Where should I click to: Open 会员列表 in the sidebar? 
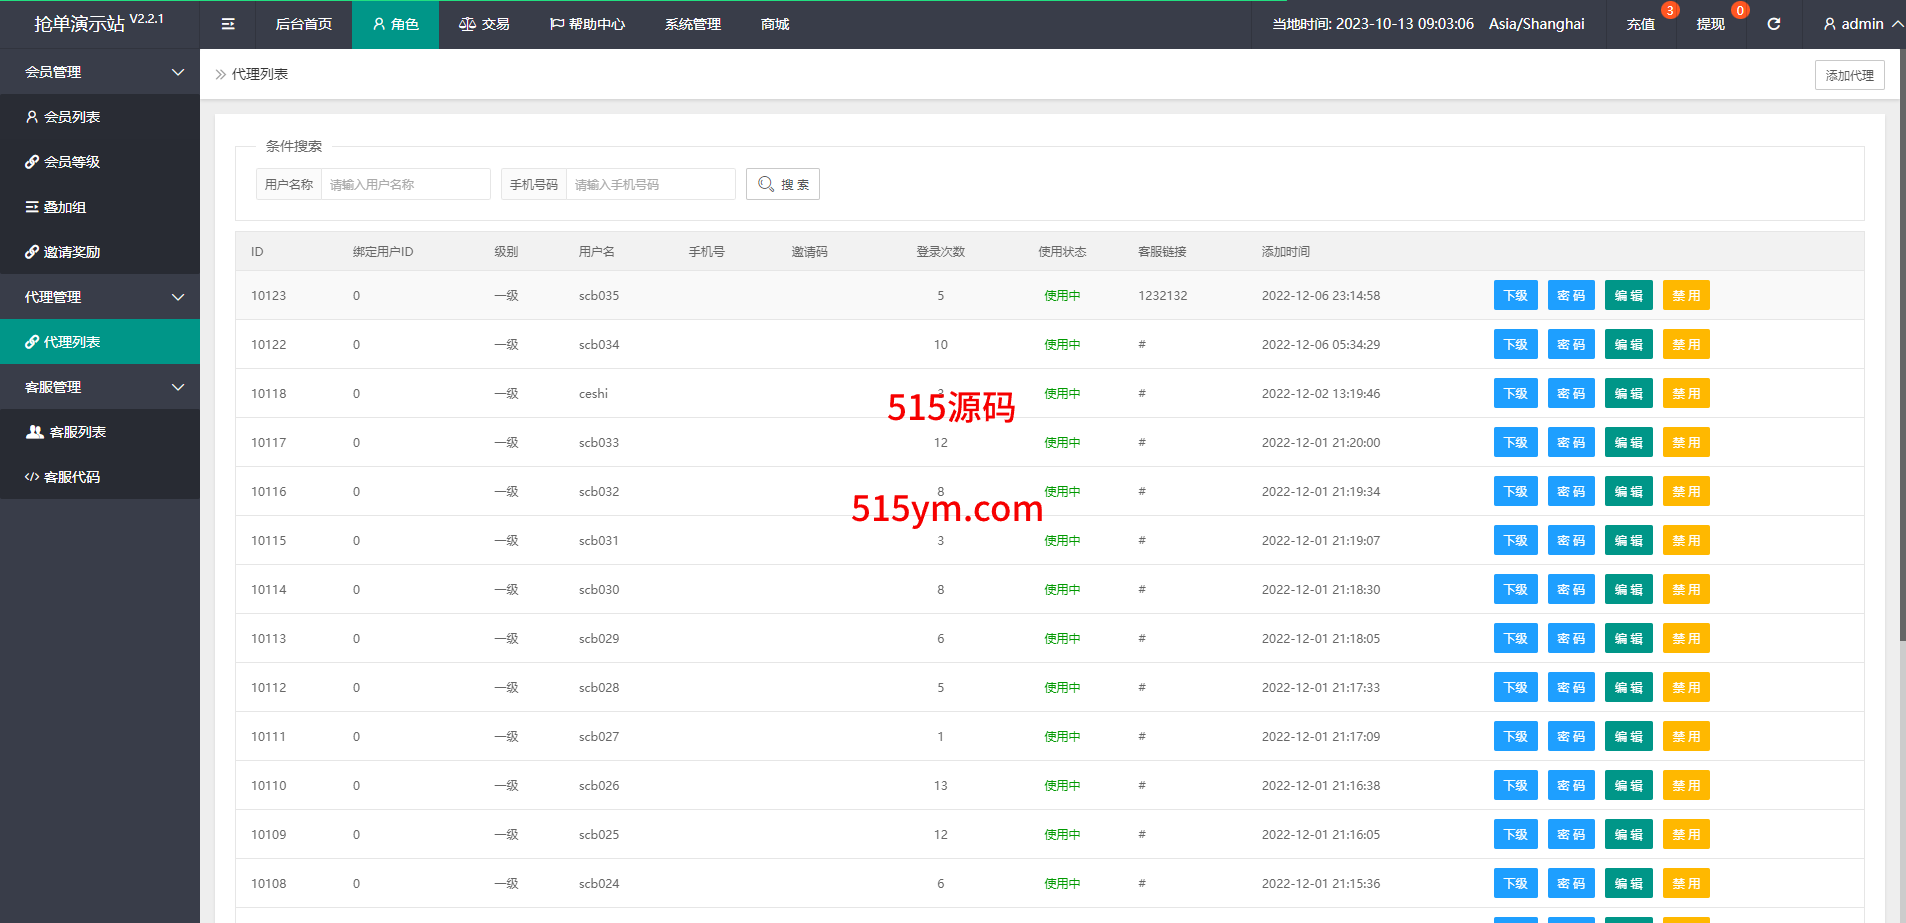(x=72, y=117)
